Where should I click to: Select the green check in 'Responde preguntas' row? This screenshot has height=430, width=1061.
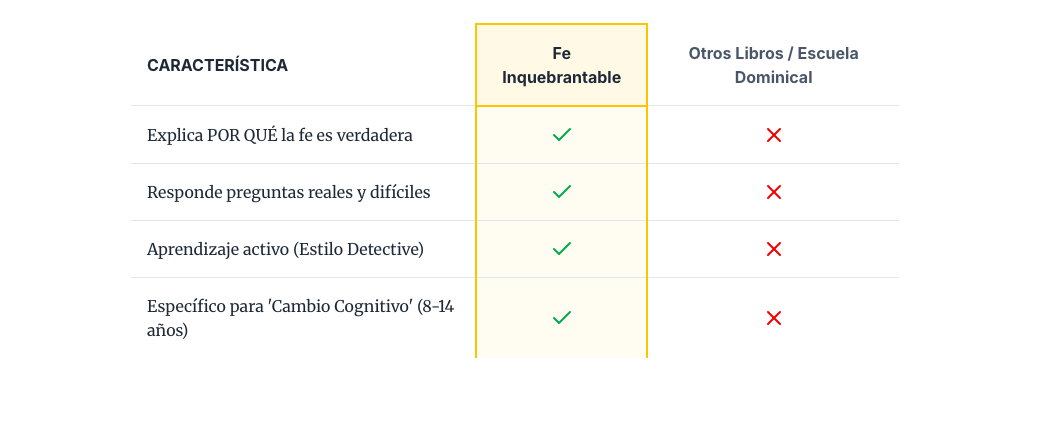(x=562, y=191)
